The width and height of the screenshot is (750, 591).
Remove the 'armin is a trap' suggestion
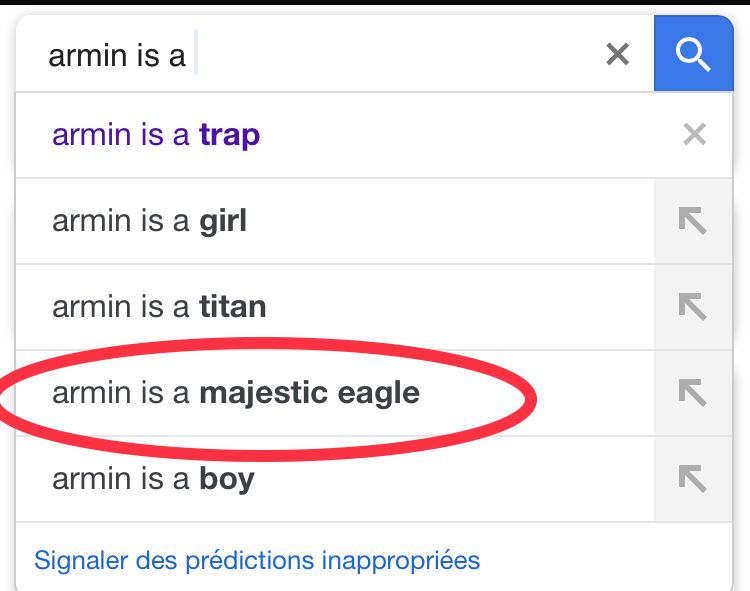pyautogui.click(x=695, y=134)
